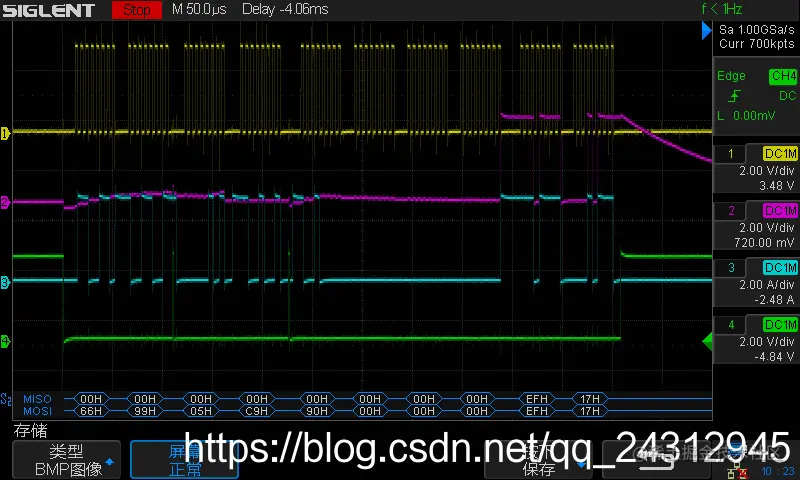Select the Sa 1.00GSa/s sample rate readout
The width and height of the screenshot is (800, 480).
click(x=757, y=30)
